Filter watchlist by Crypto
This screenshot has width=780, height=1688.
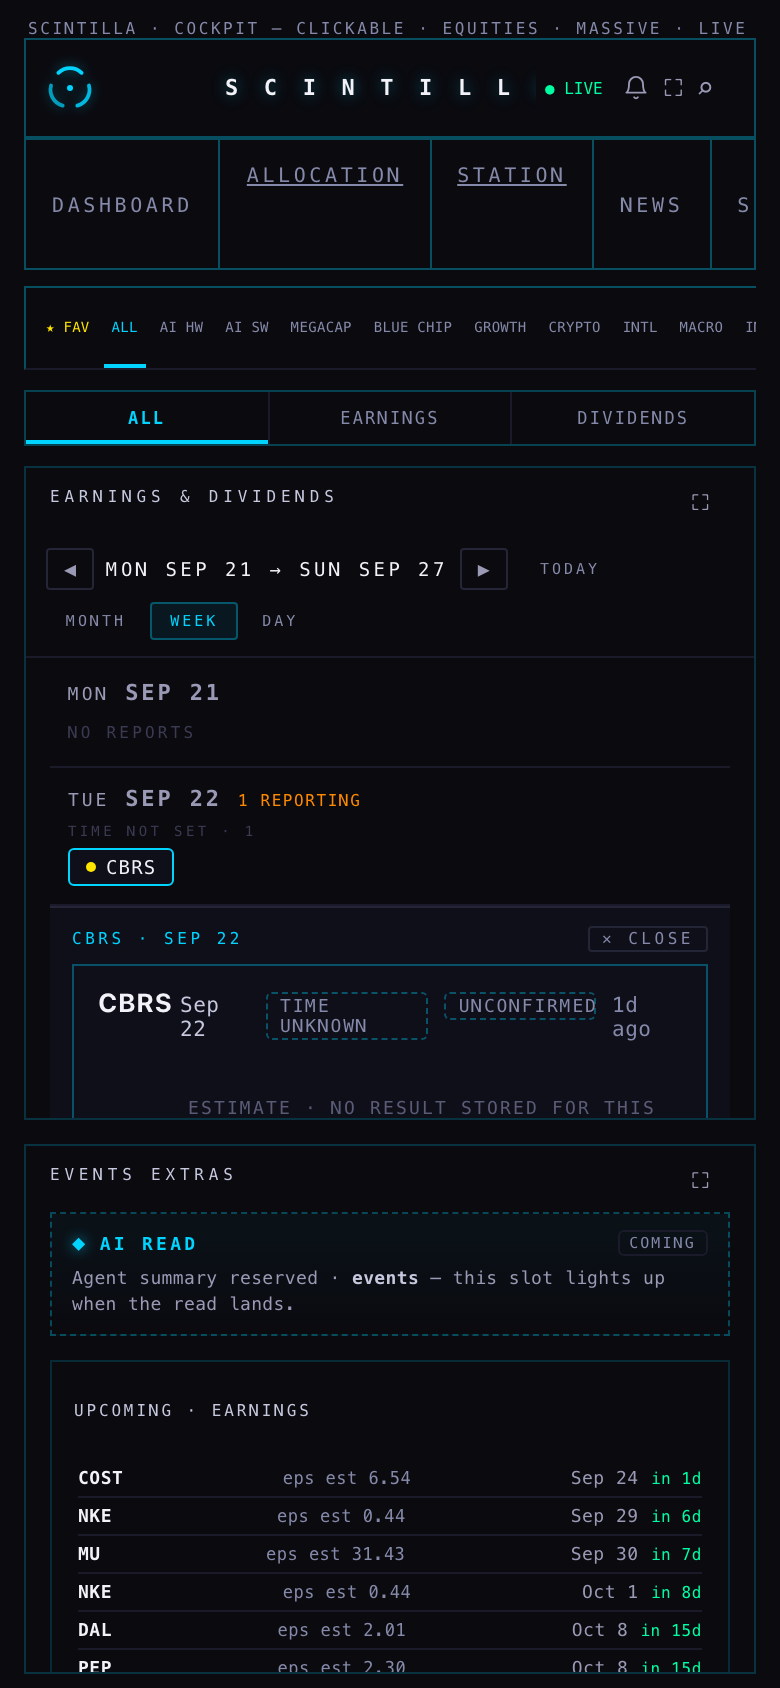574,327
